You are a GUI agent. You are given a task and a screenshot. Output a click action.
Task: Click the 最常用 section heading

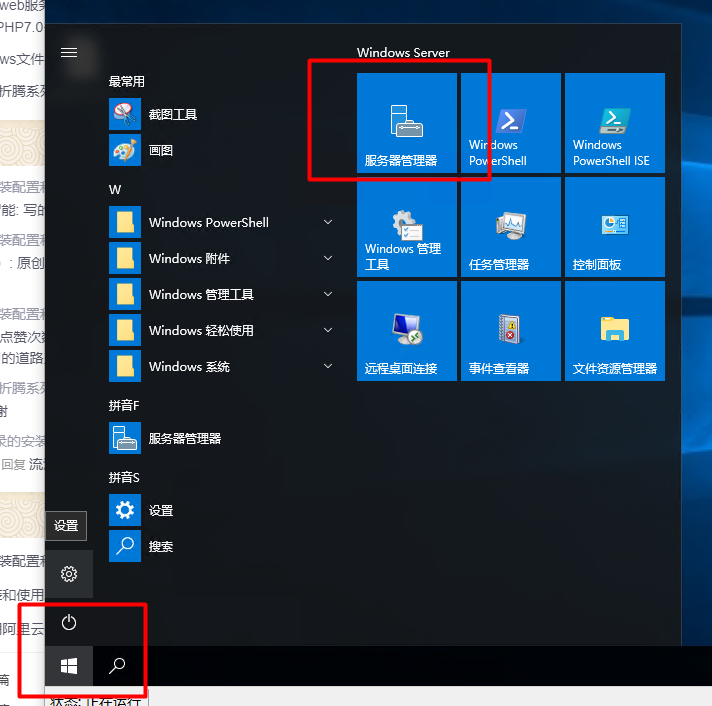click(x=127, y=81)
